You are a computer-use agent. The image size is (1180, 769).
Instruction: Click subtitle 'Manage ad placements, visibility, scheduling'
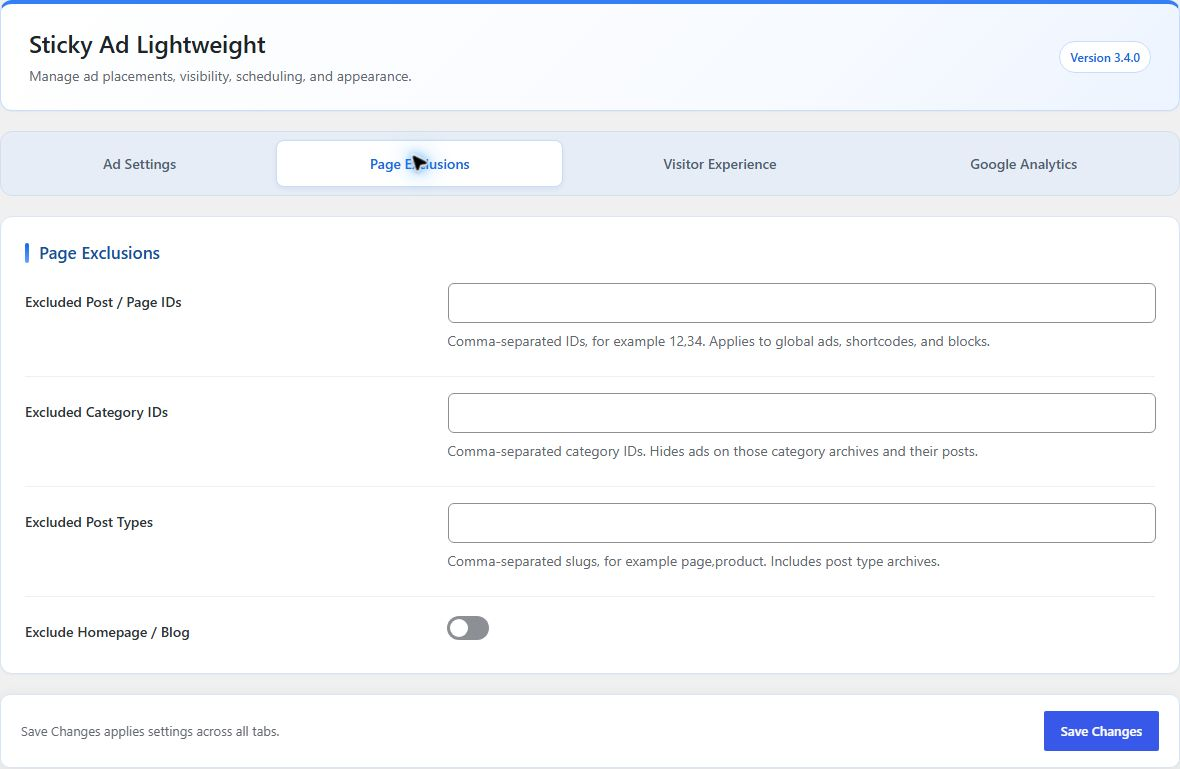pyautogui.click(x=220, y=77)
